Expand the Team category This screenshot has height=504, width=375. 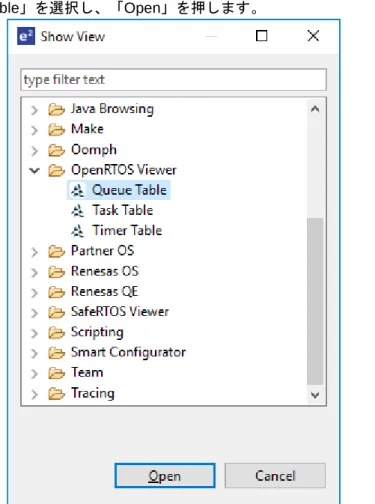pos(34,373)
